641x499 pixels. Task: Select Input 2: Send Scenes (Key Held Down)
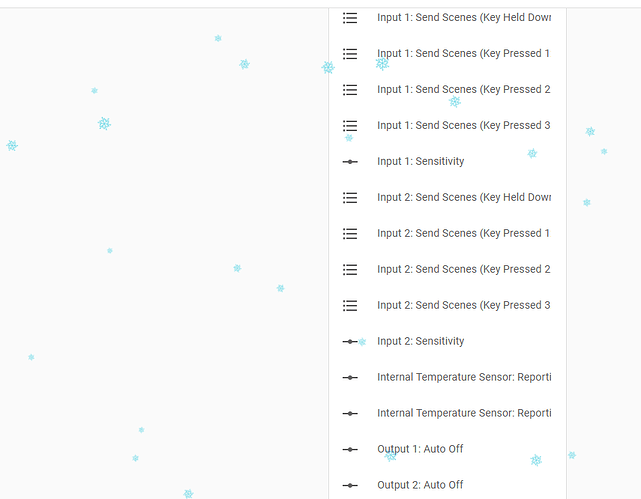click(x=463, y=198)
